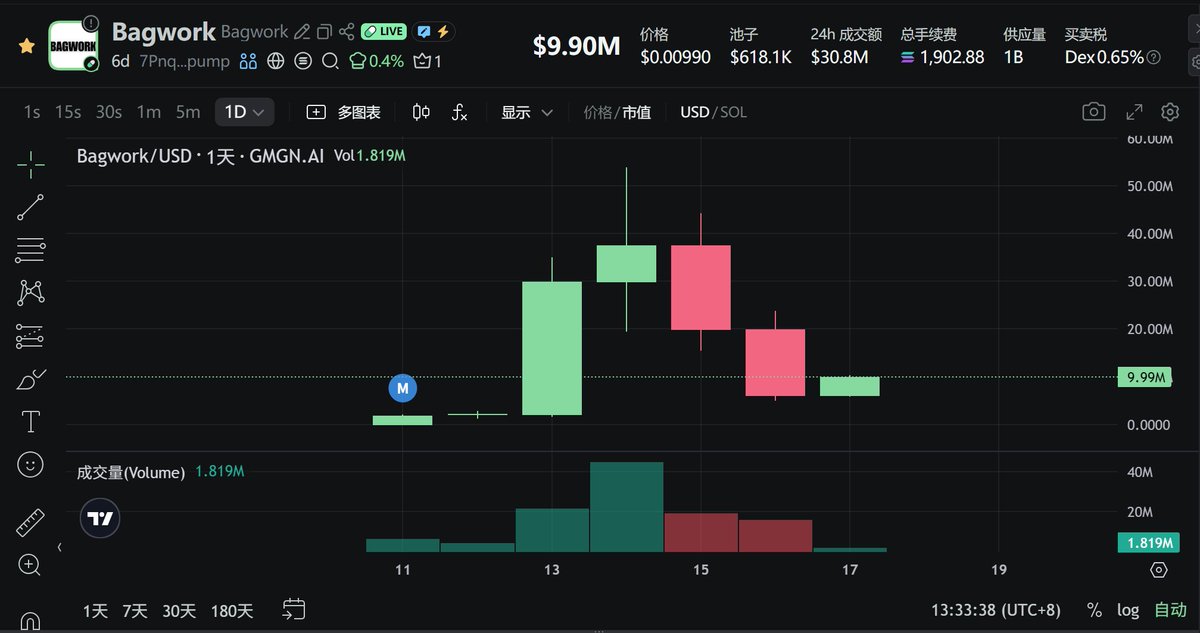
Task: Collapse the drawing toolbar with the arrow
Action: click(58, 548)
